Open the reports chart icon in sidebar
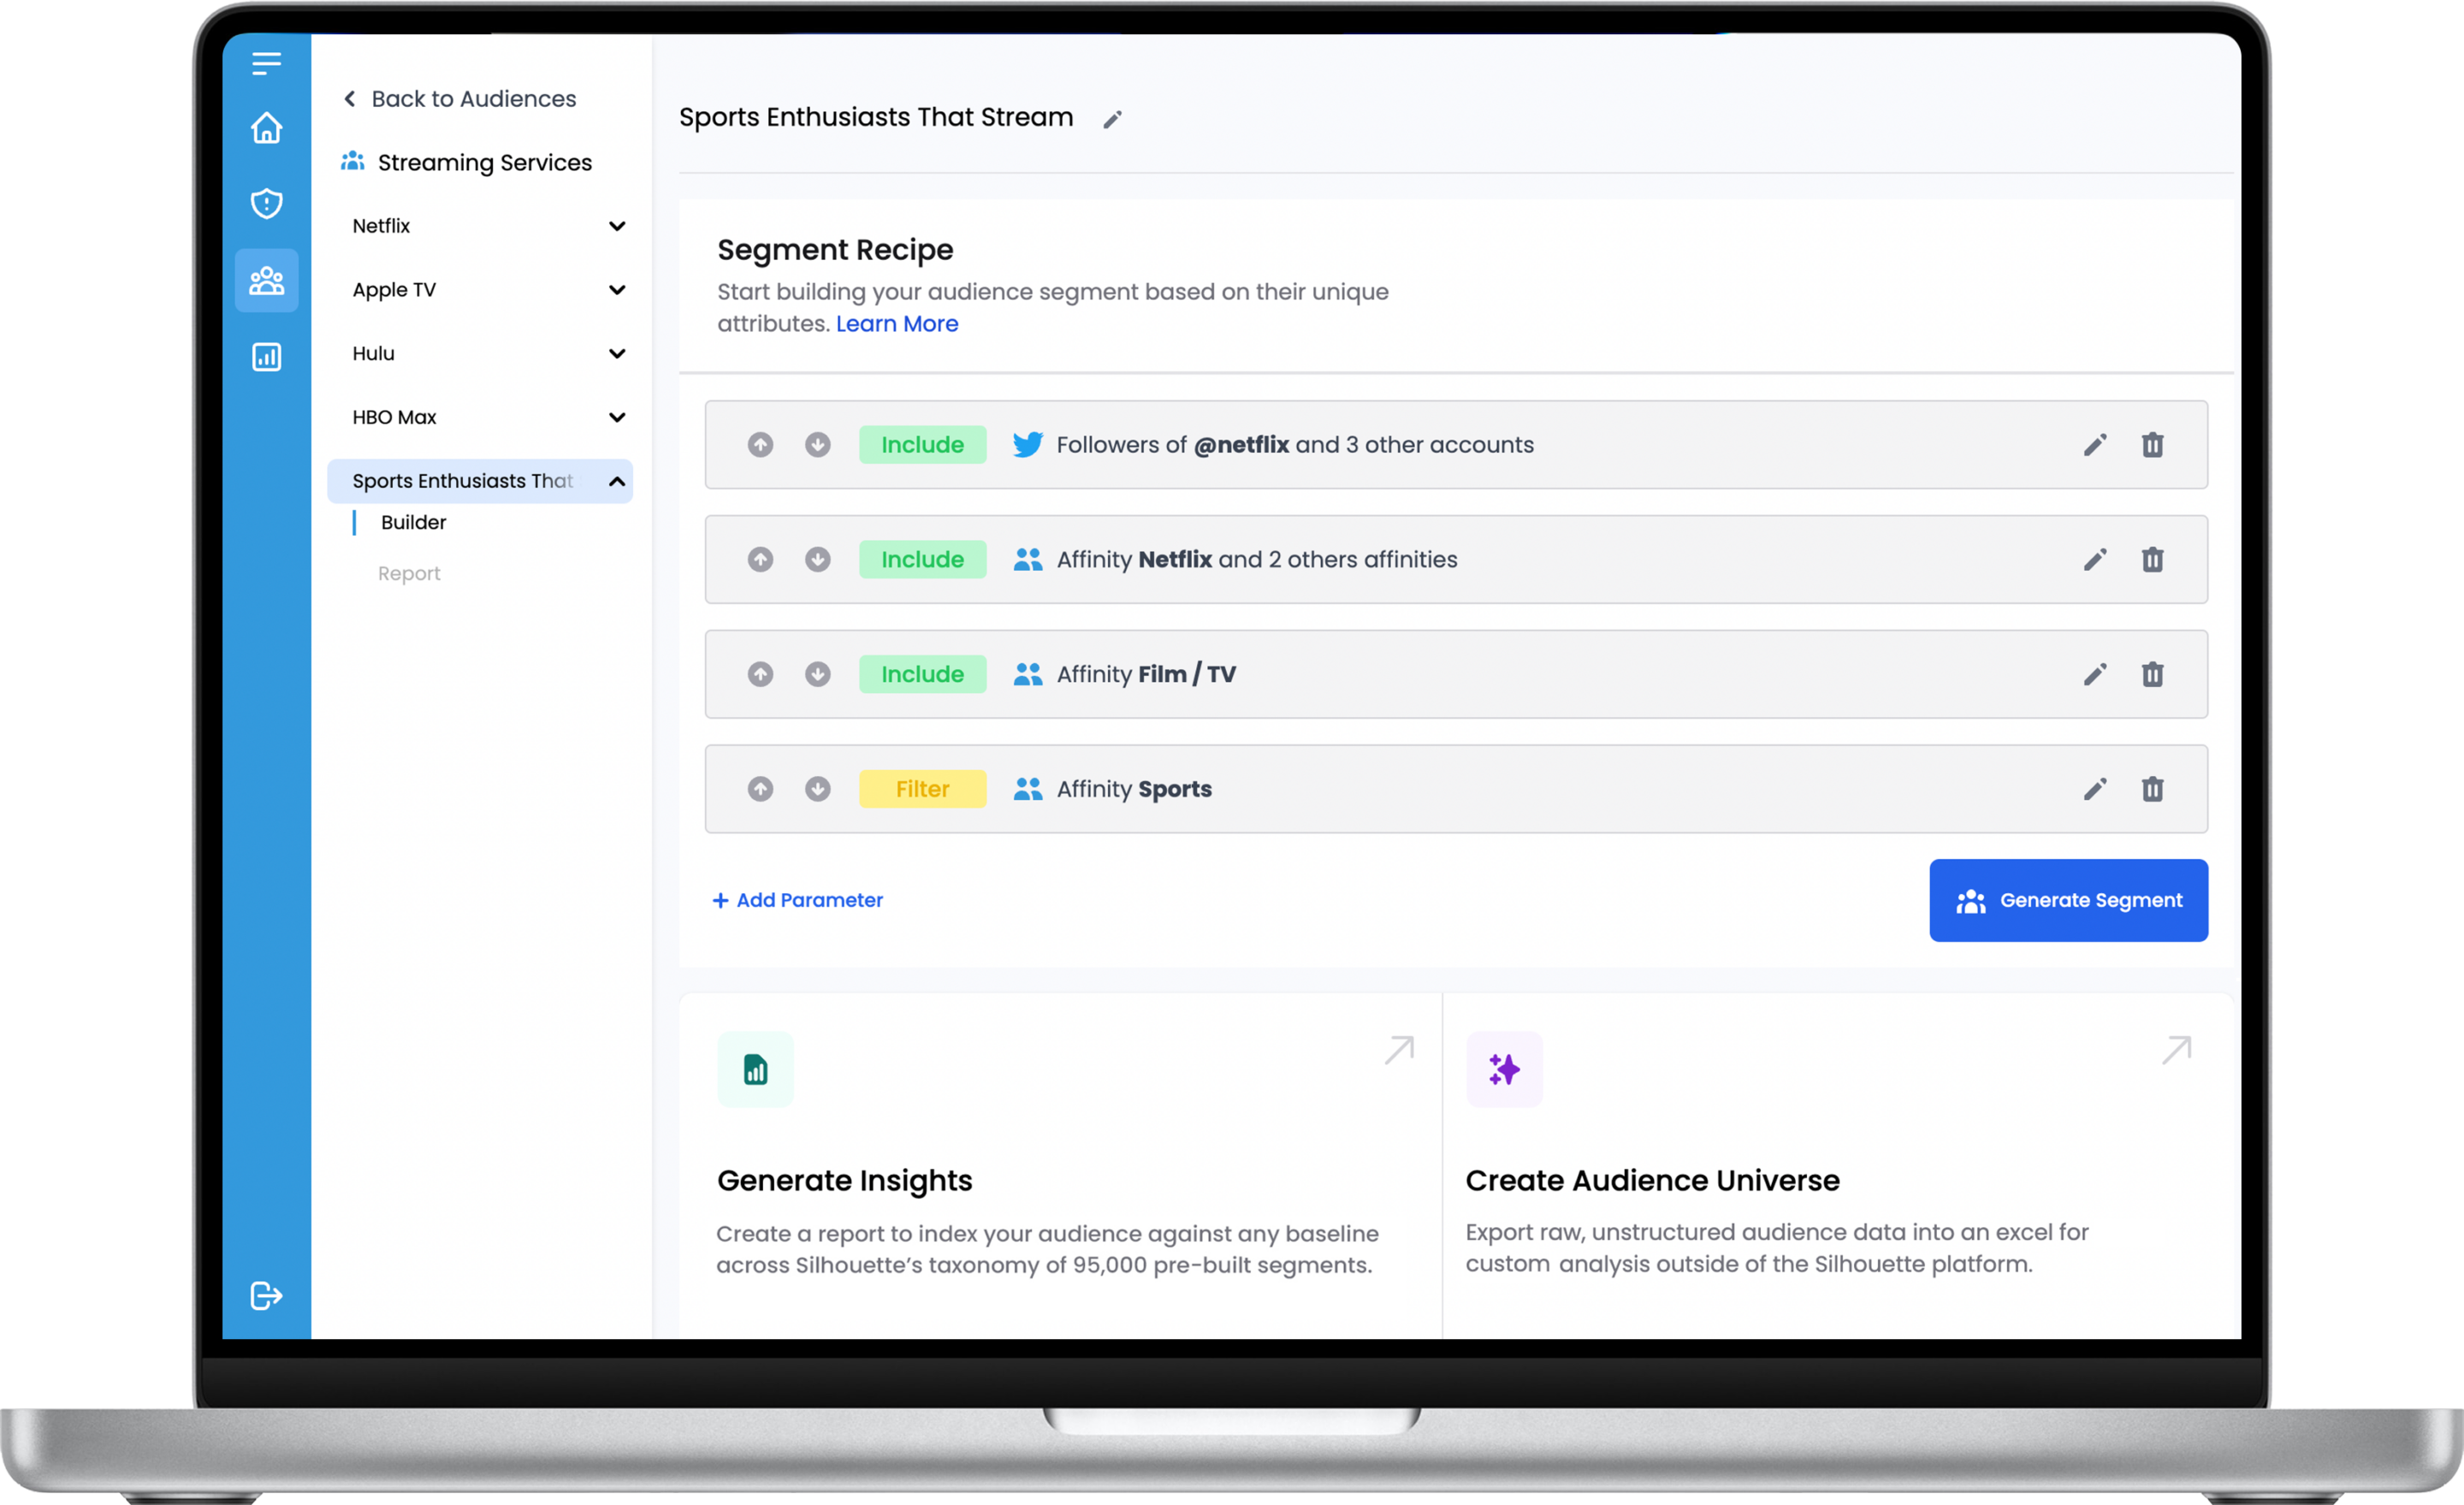 click(266, 357)
